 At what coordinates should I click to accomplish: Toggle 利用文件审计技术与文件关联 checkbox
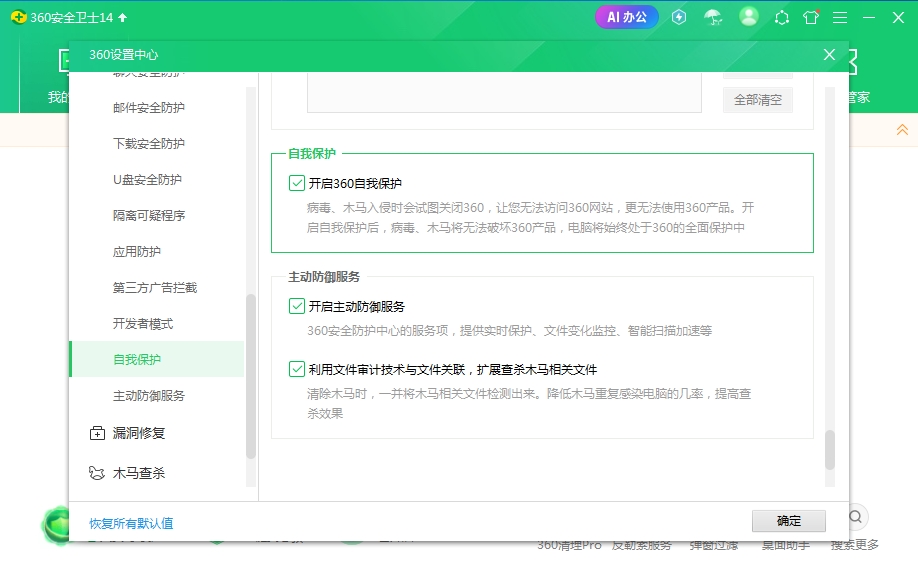297,369
